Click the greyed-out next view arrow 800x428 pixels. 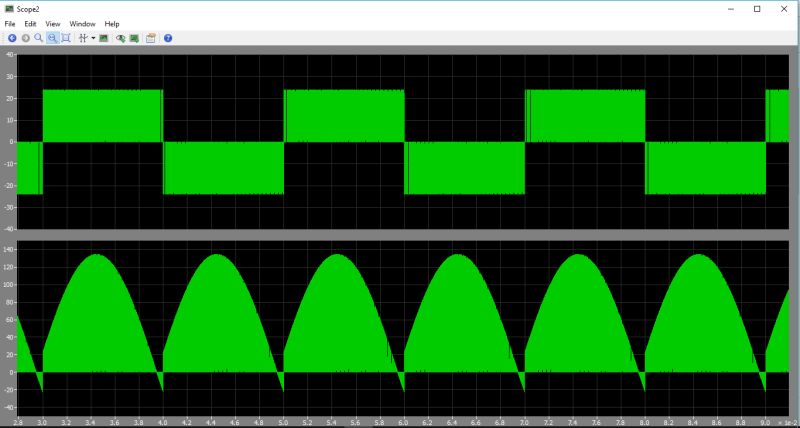(26, 38)
